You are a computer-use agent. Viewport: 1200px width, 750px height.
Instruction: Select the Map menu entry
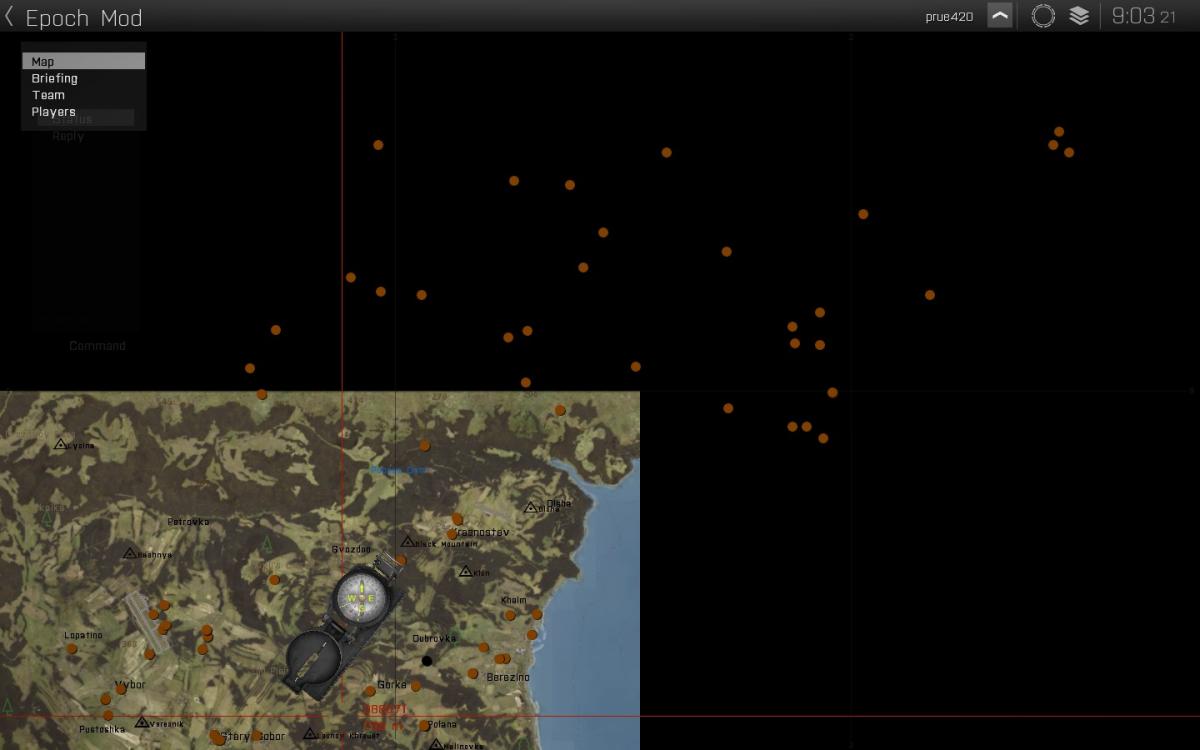(x=84, y=61)
